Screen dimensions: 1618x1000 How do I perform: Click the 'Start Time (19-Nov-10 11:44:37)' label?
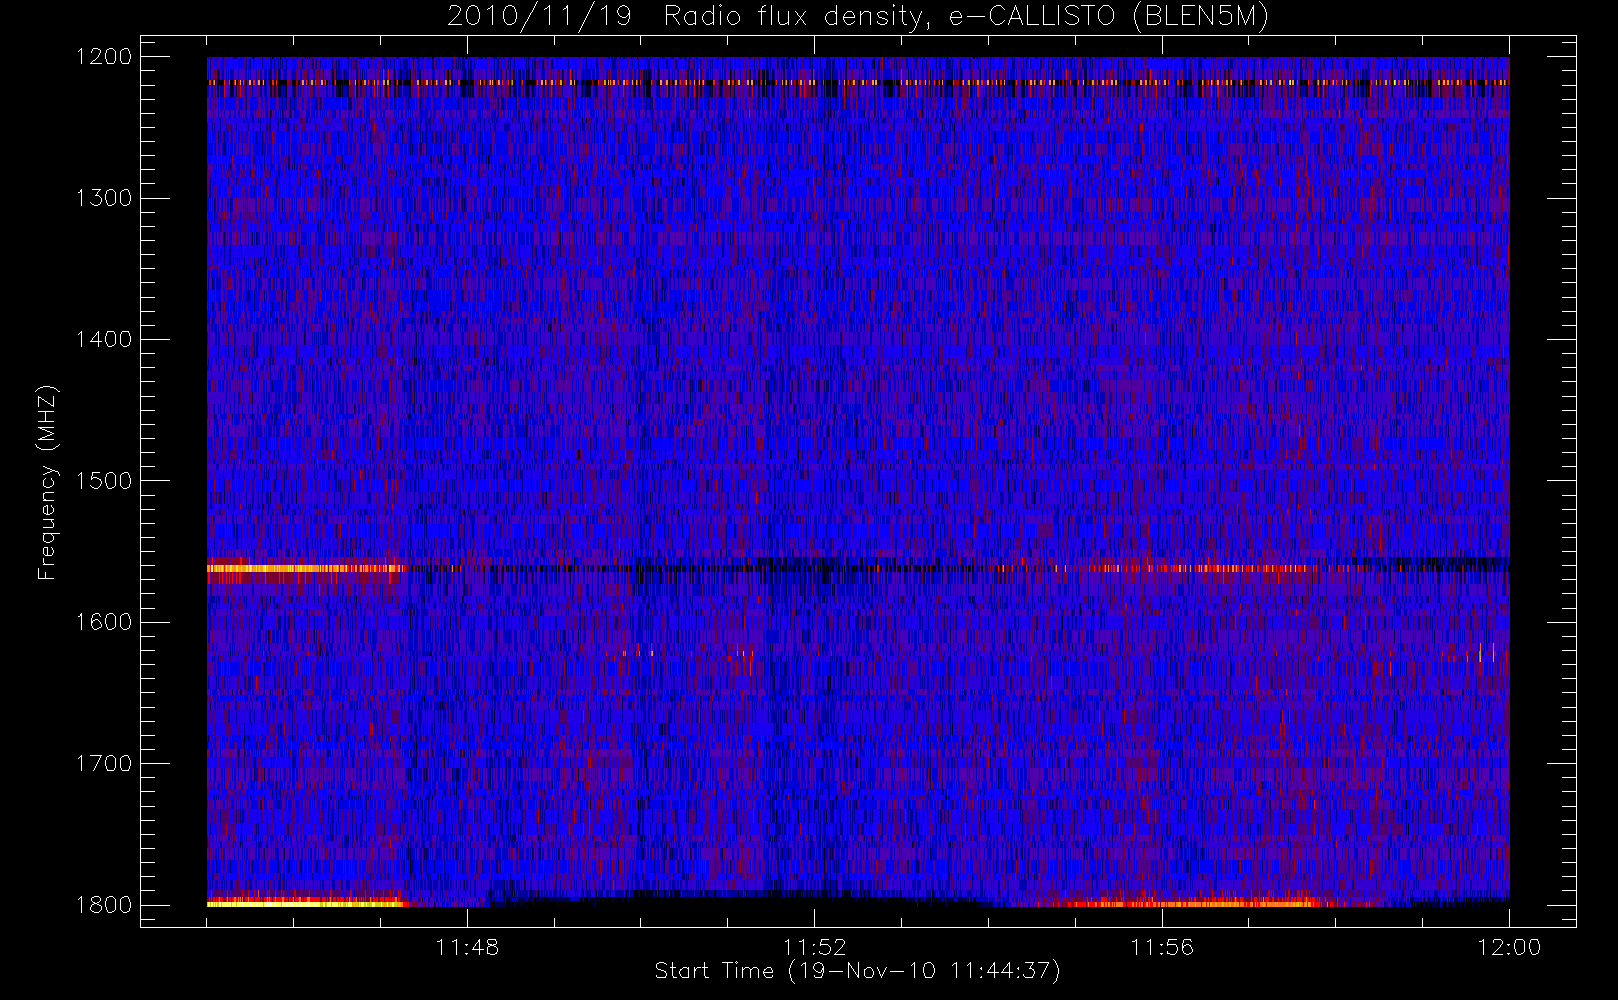tap(857, 971)
